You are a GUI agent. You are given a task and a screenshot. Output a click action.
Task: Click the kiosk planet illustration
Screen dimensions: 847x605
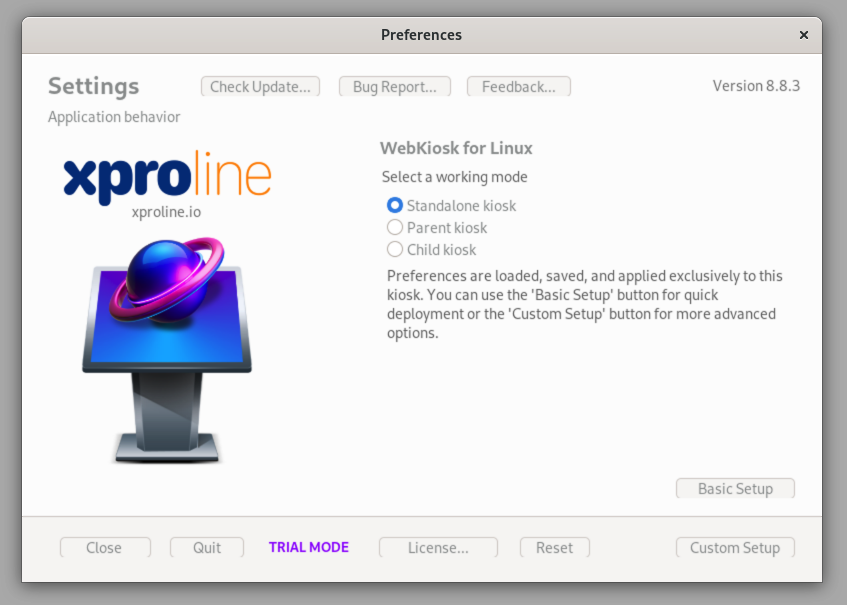tap(167, 350)
